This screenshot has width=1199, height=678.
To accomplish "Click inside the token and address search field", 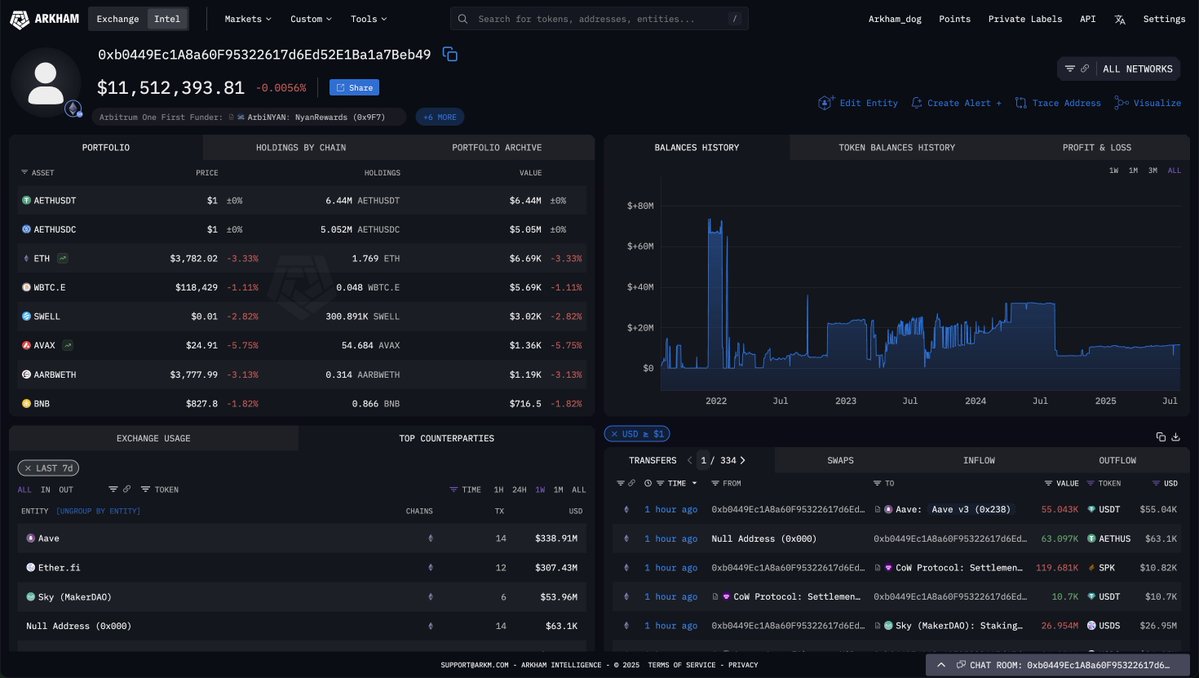I will (599, 19).
